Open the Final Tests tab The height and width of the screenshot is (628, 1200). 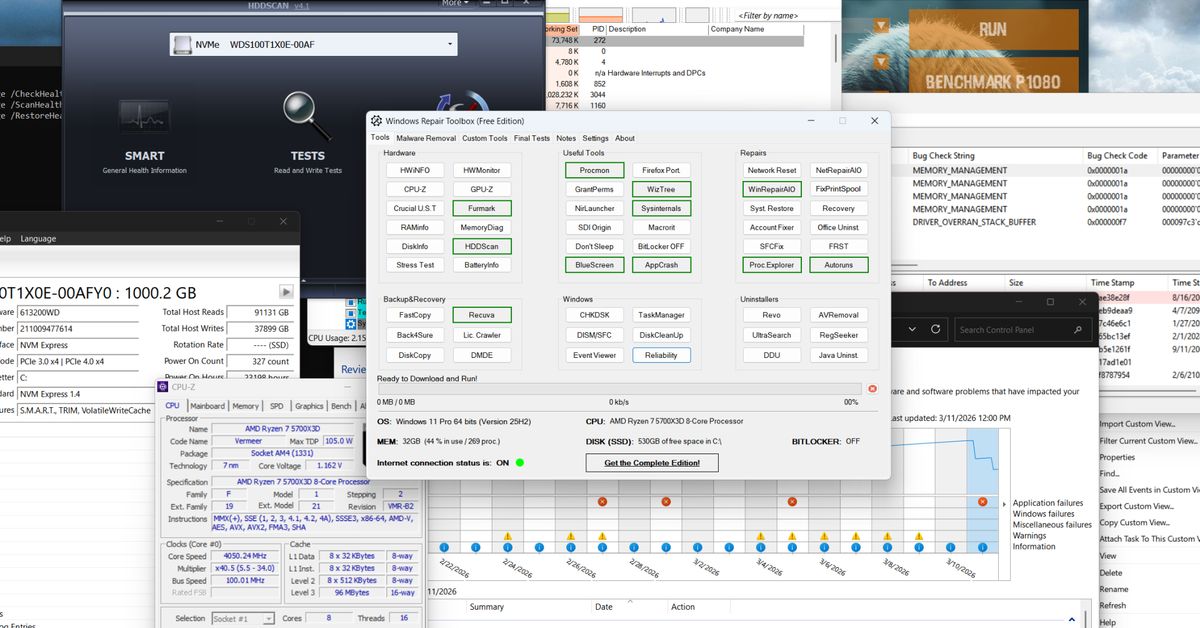pyautogui.click(x=531, y=138)
